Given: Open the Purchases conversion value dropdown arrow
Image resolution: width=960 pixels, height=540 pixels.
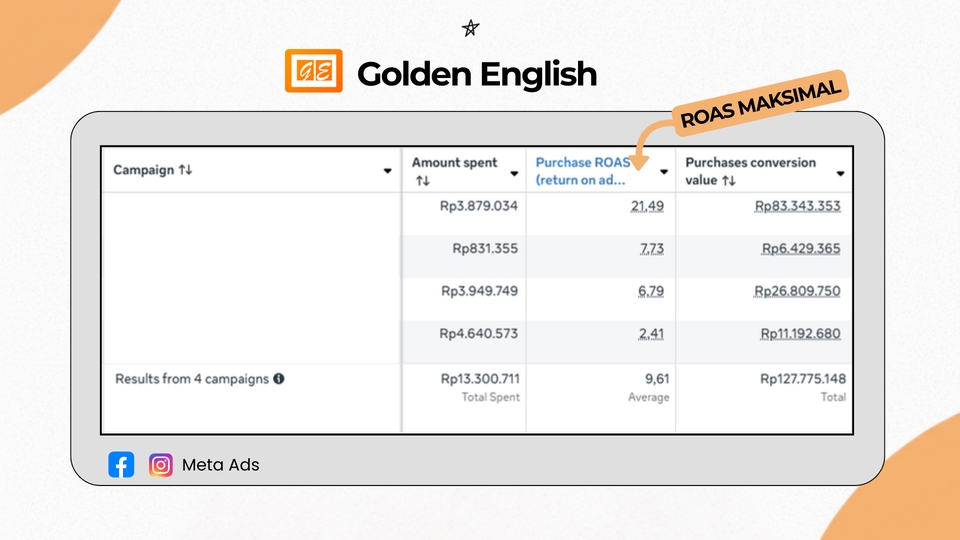Looking at the screenshot, I should pyautogui.click(x=841, y=174).
